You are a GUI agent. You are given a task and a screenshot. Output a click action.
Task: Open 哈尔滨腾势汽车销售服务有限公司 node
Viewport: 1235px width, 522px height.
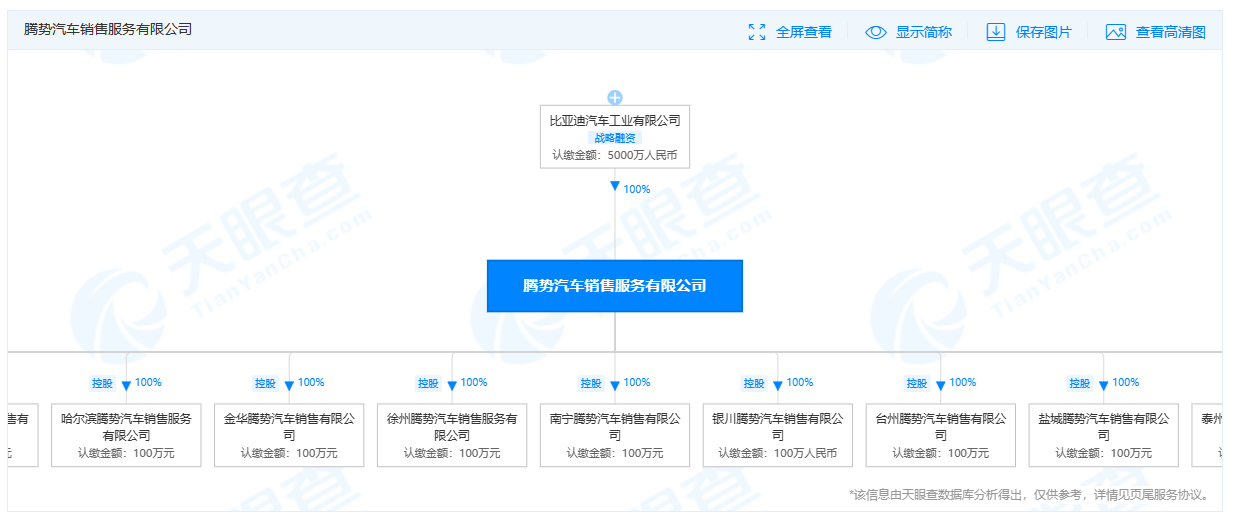click(126, 435)
